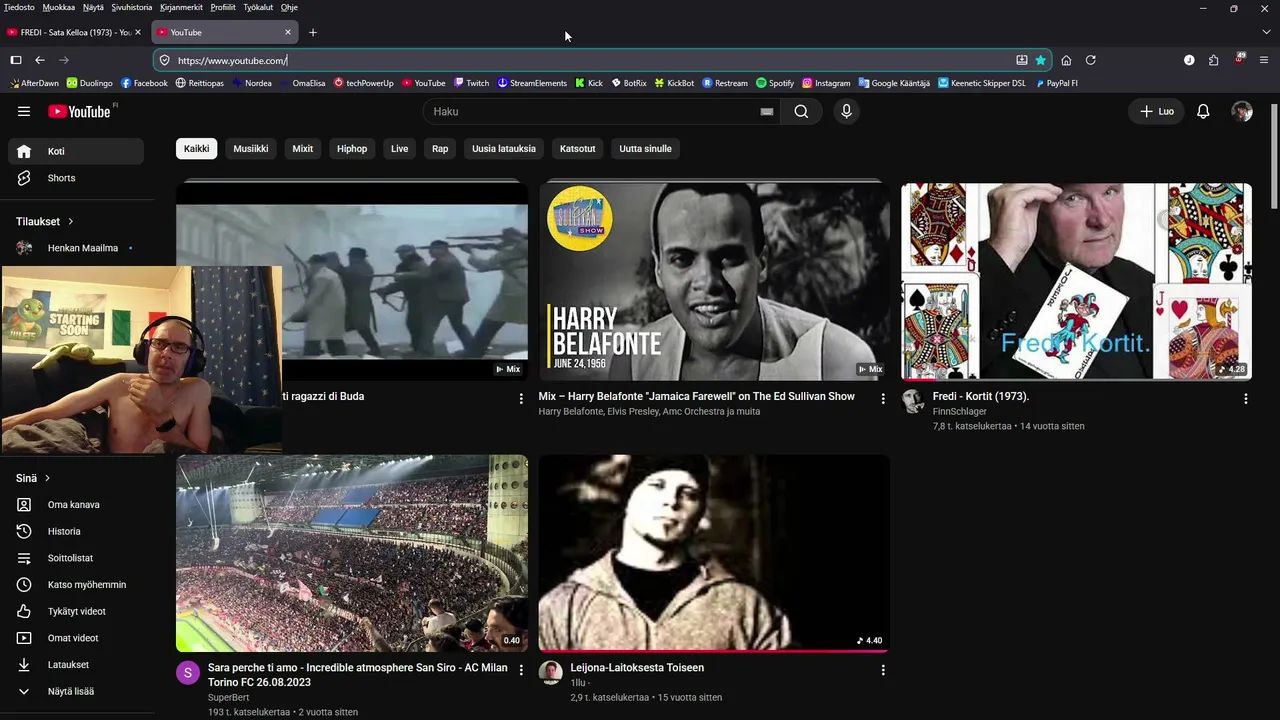Open the Leijona-Laitoksesta Toiseen thumbnail

click(714, 553)
